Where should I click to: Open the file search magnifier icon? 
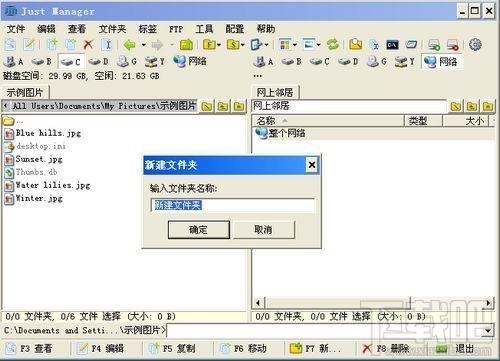(355, 44)
